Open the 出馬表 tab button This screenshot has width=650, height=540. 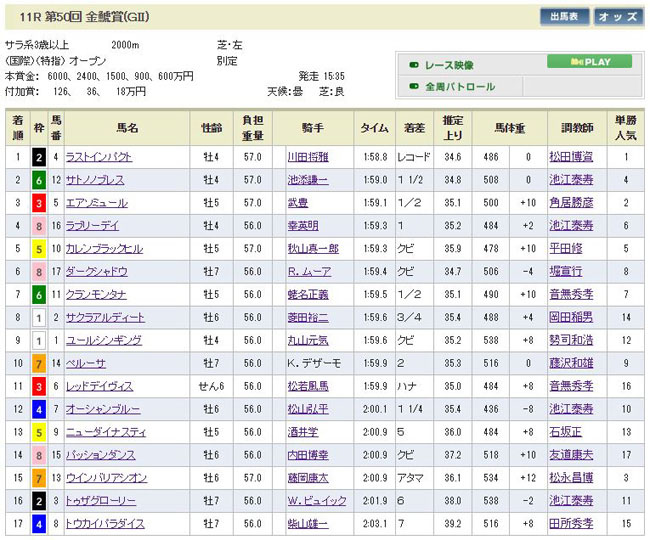[564, 17]
